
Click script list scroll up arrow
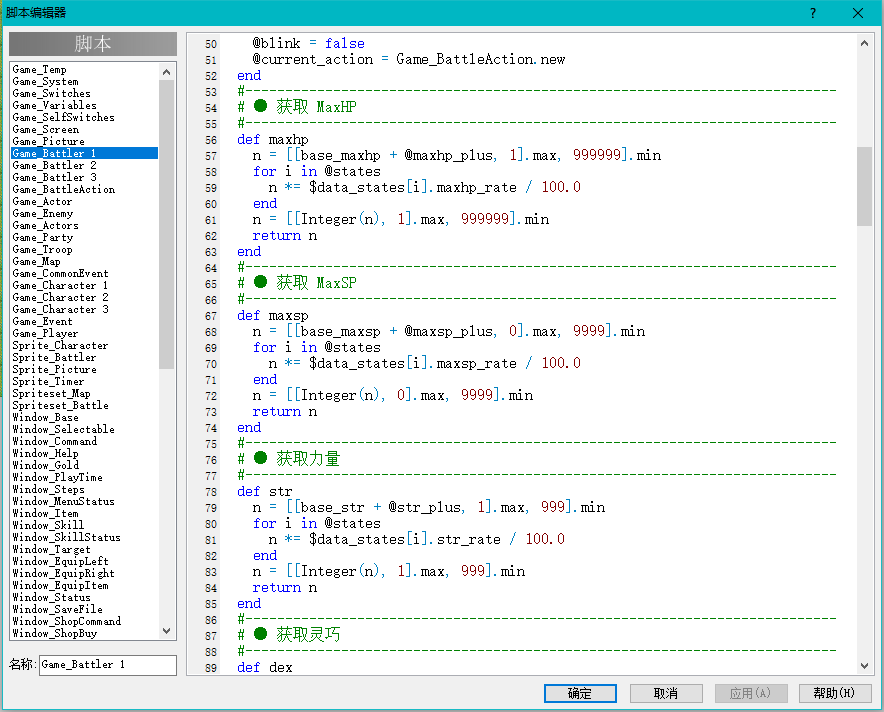coord(166,72)
